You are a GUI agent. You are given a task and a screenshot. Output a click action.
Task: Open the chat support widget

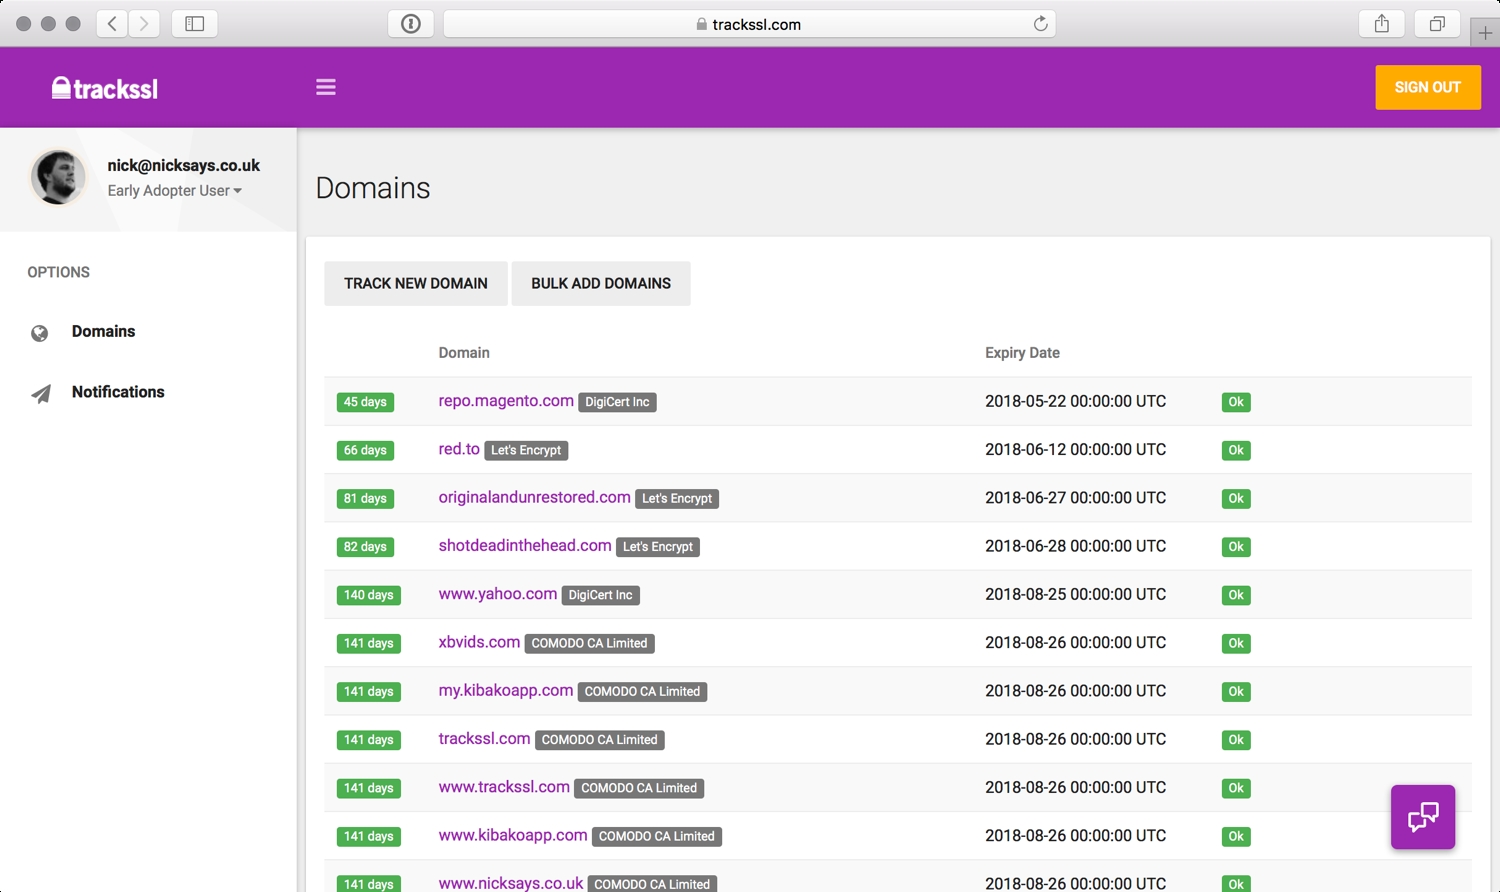point(1423,817)
